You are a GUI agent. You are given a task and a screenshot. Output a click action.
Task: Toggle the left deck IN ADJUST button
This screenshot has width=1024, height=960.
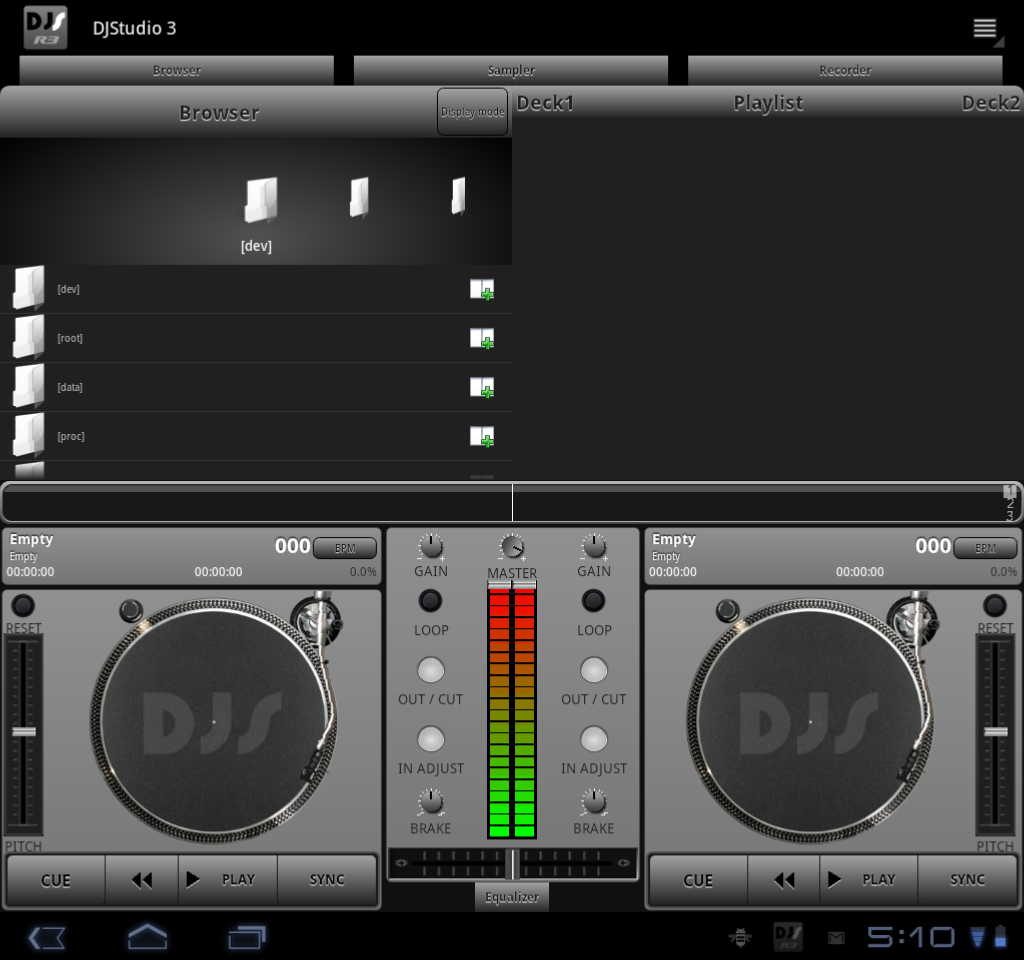point(430,739)
